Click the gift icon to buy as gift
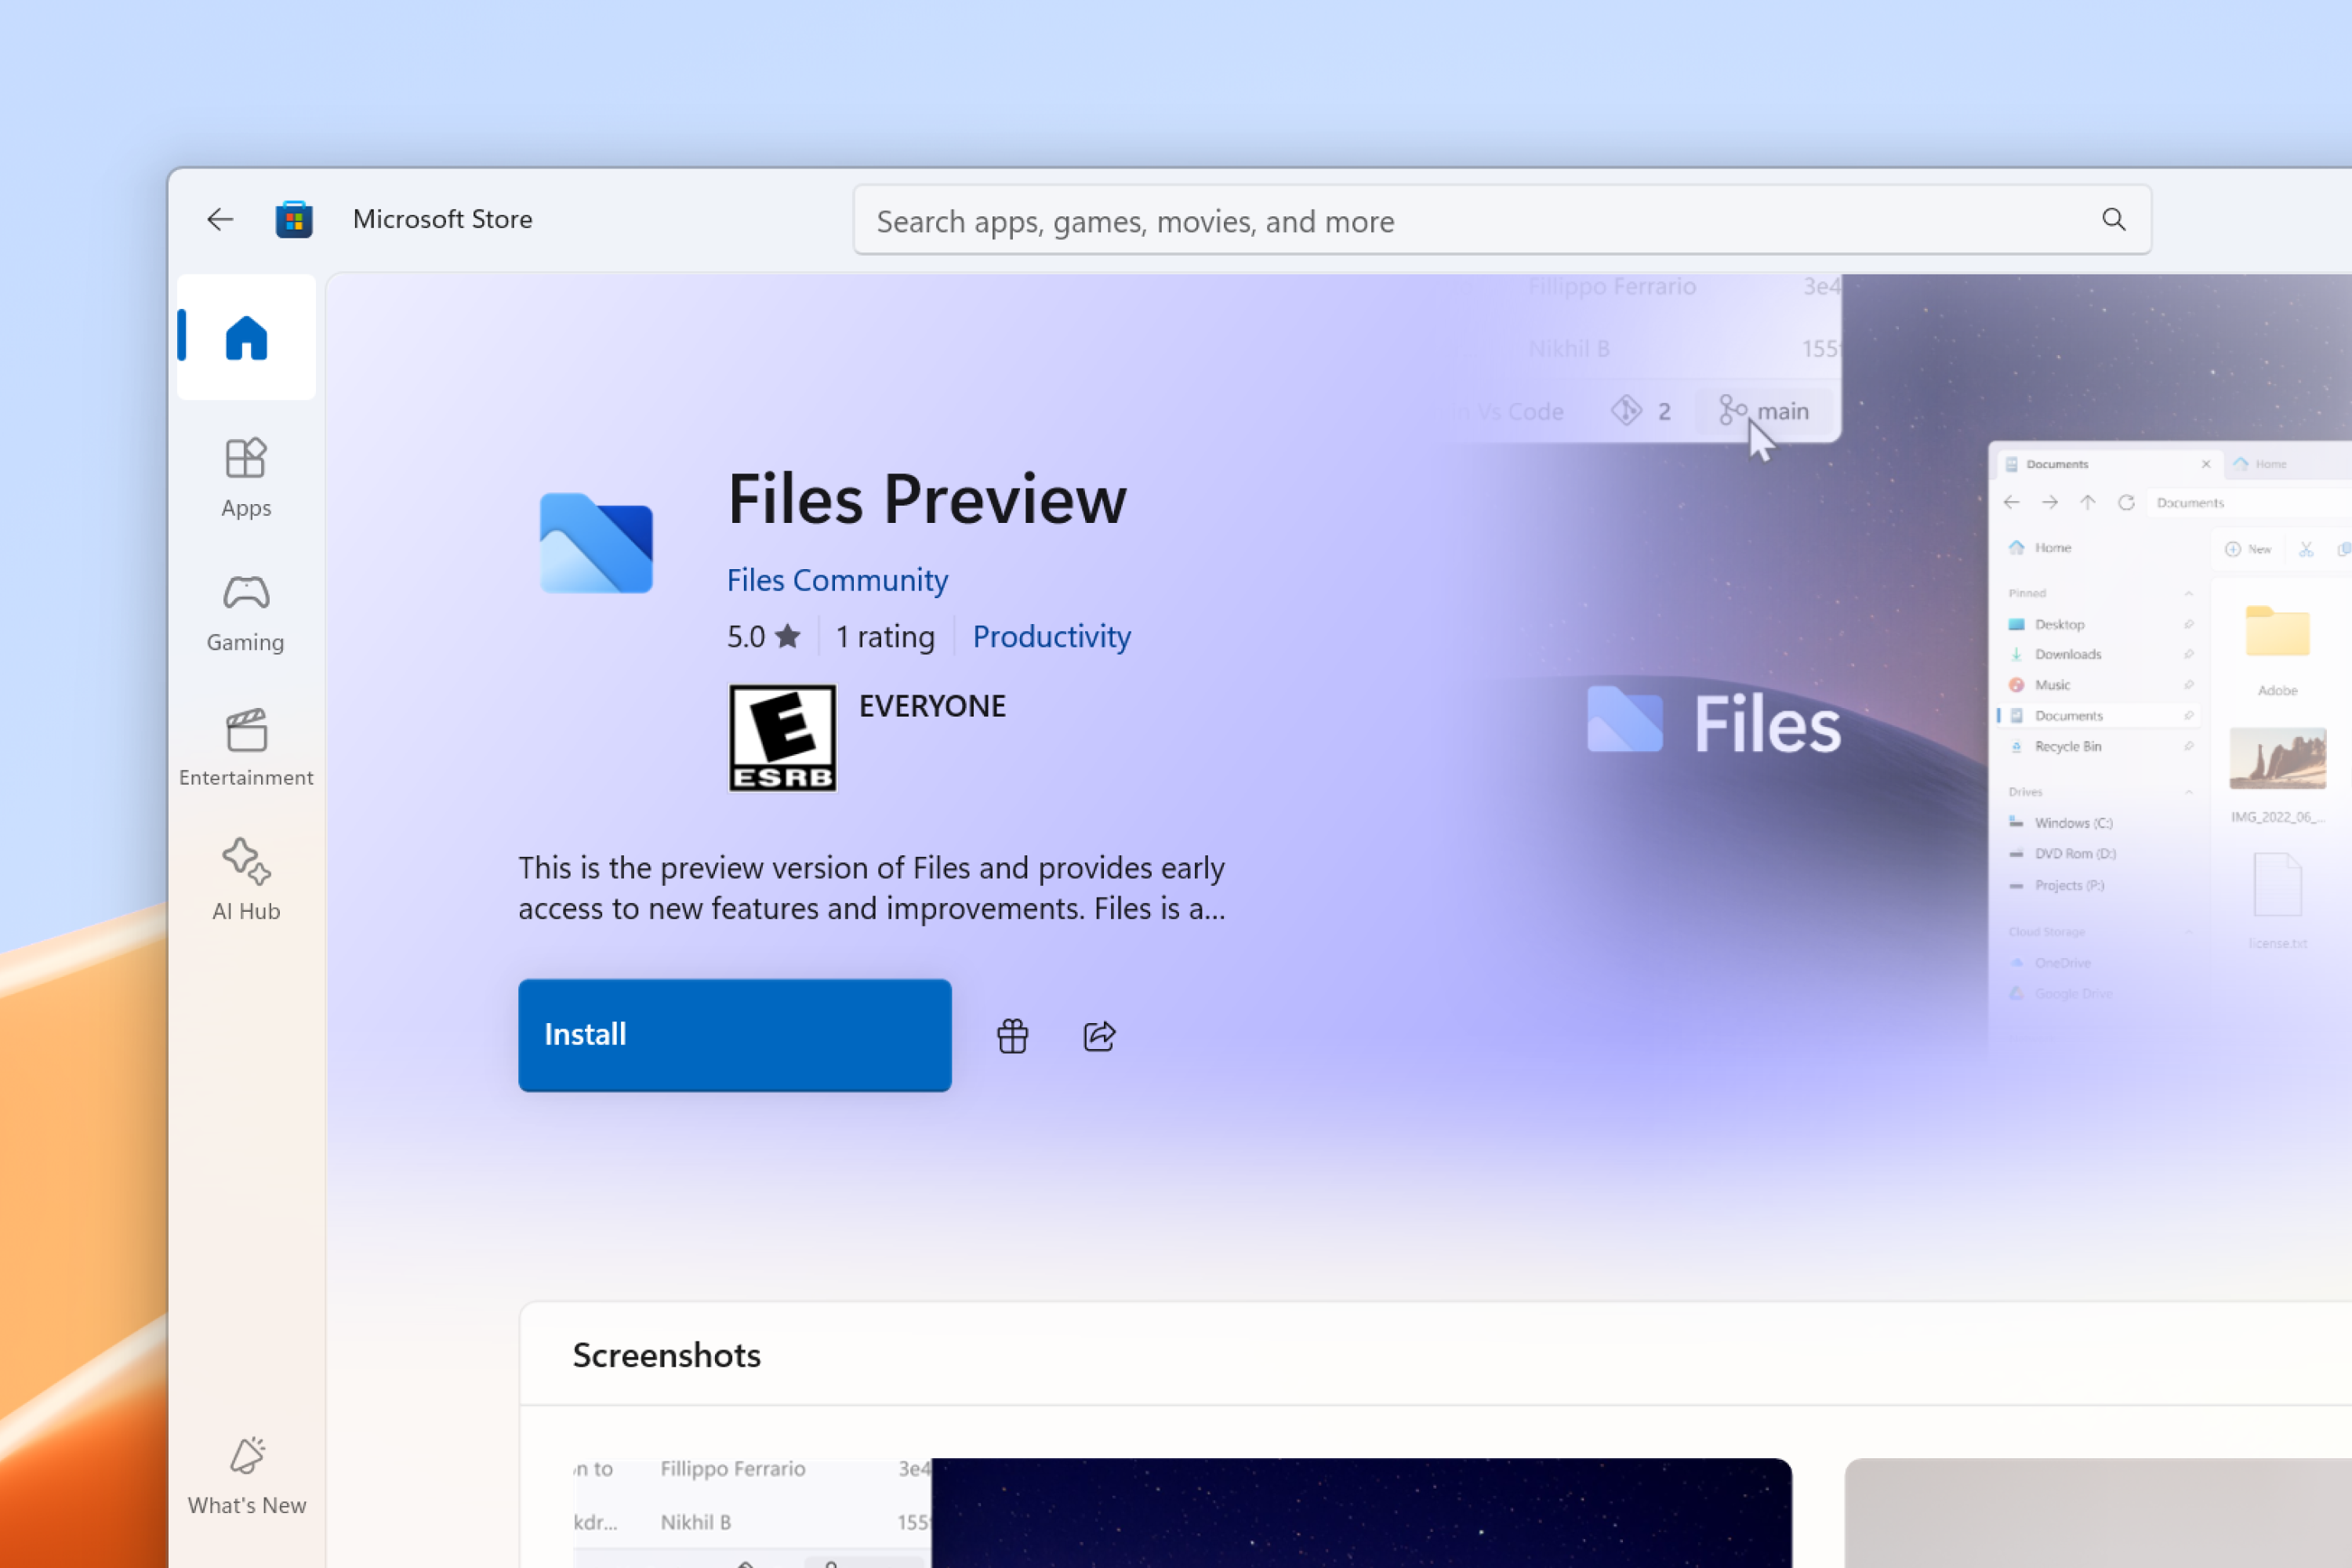This screenshot has height=1568, width=2352. (x=1013, y=1036)
